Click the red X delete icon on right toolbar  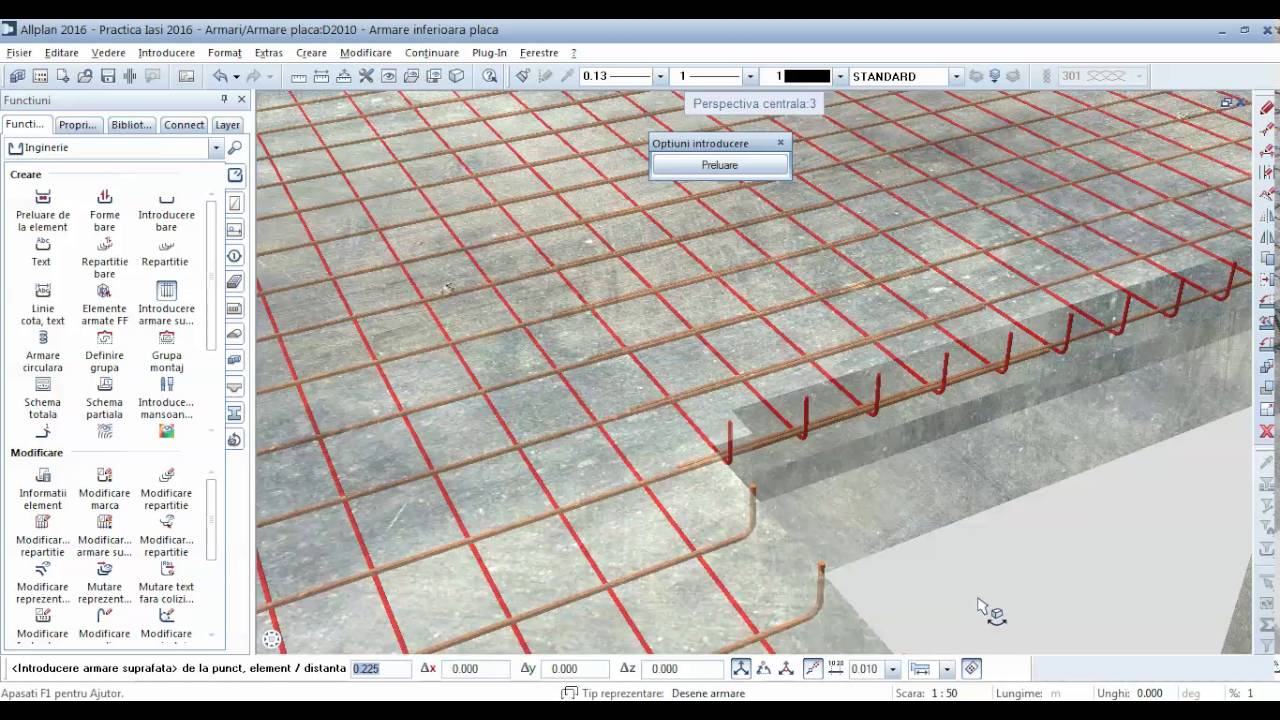pyautogui.click(x=1267, y=431)
